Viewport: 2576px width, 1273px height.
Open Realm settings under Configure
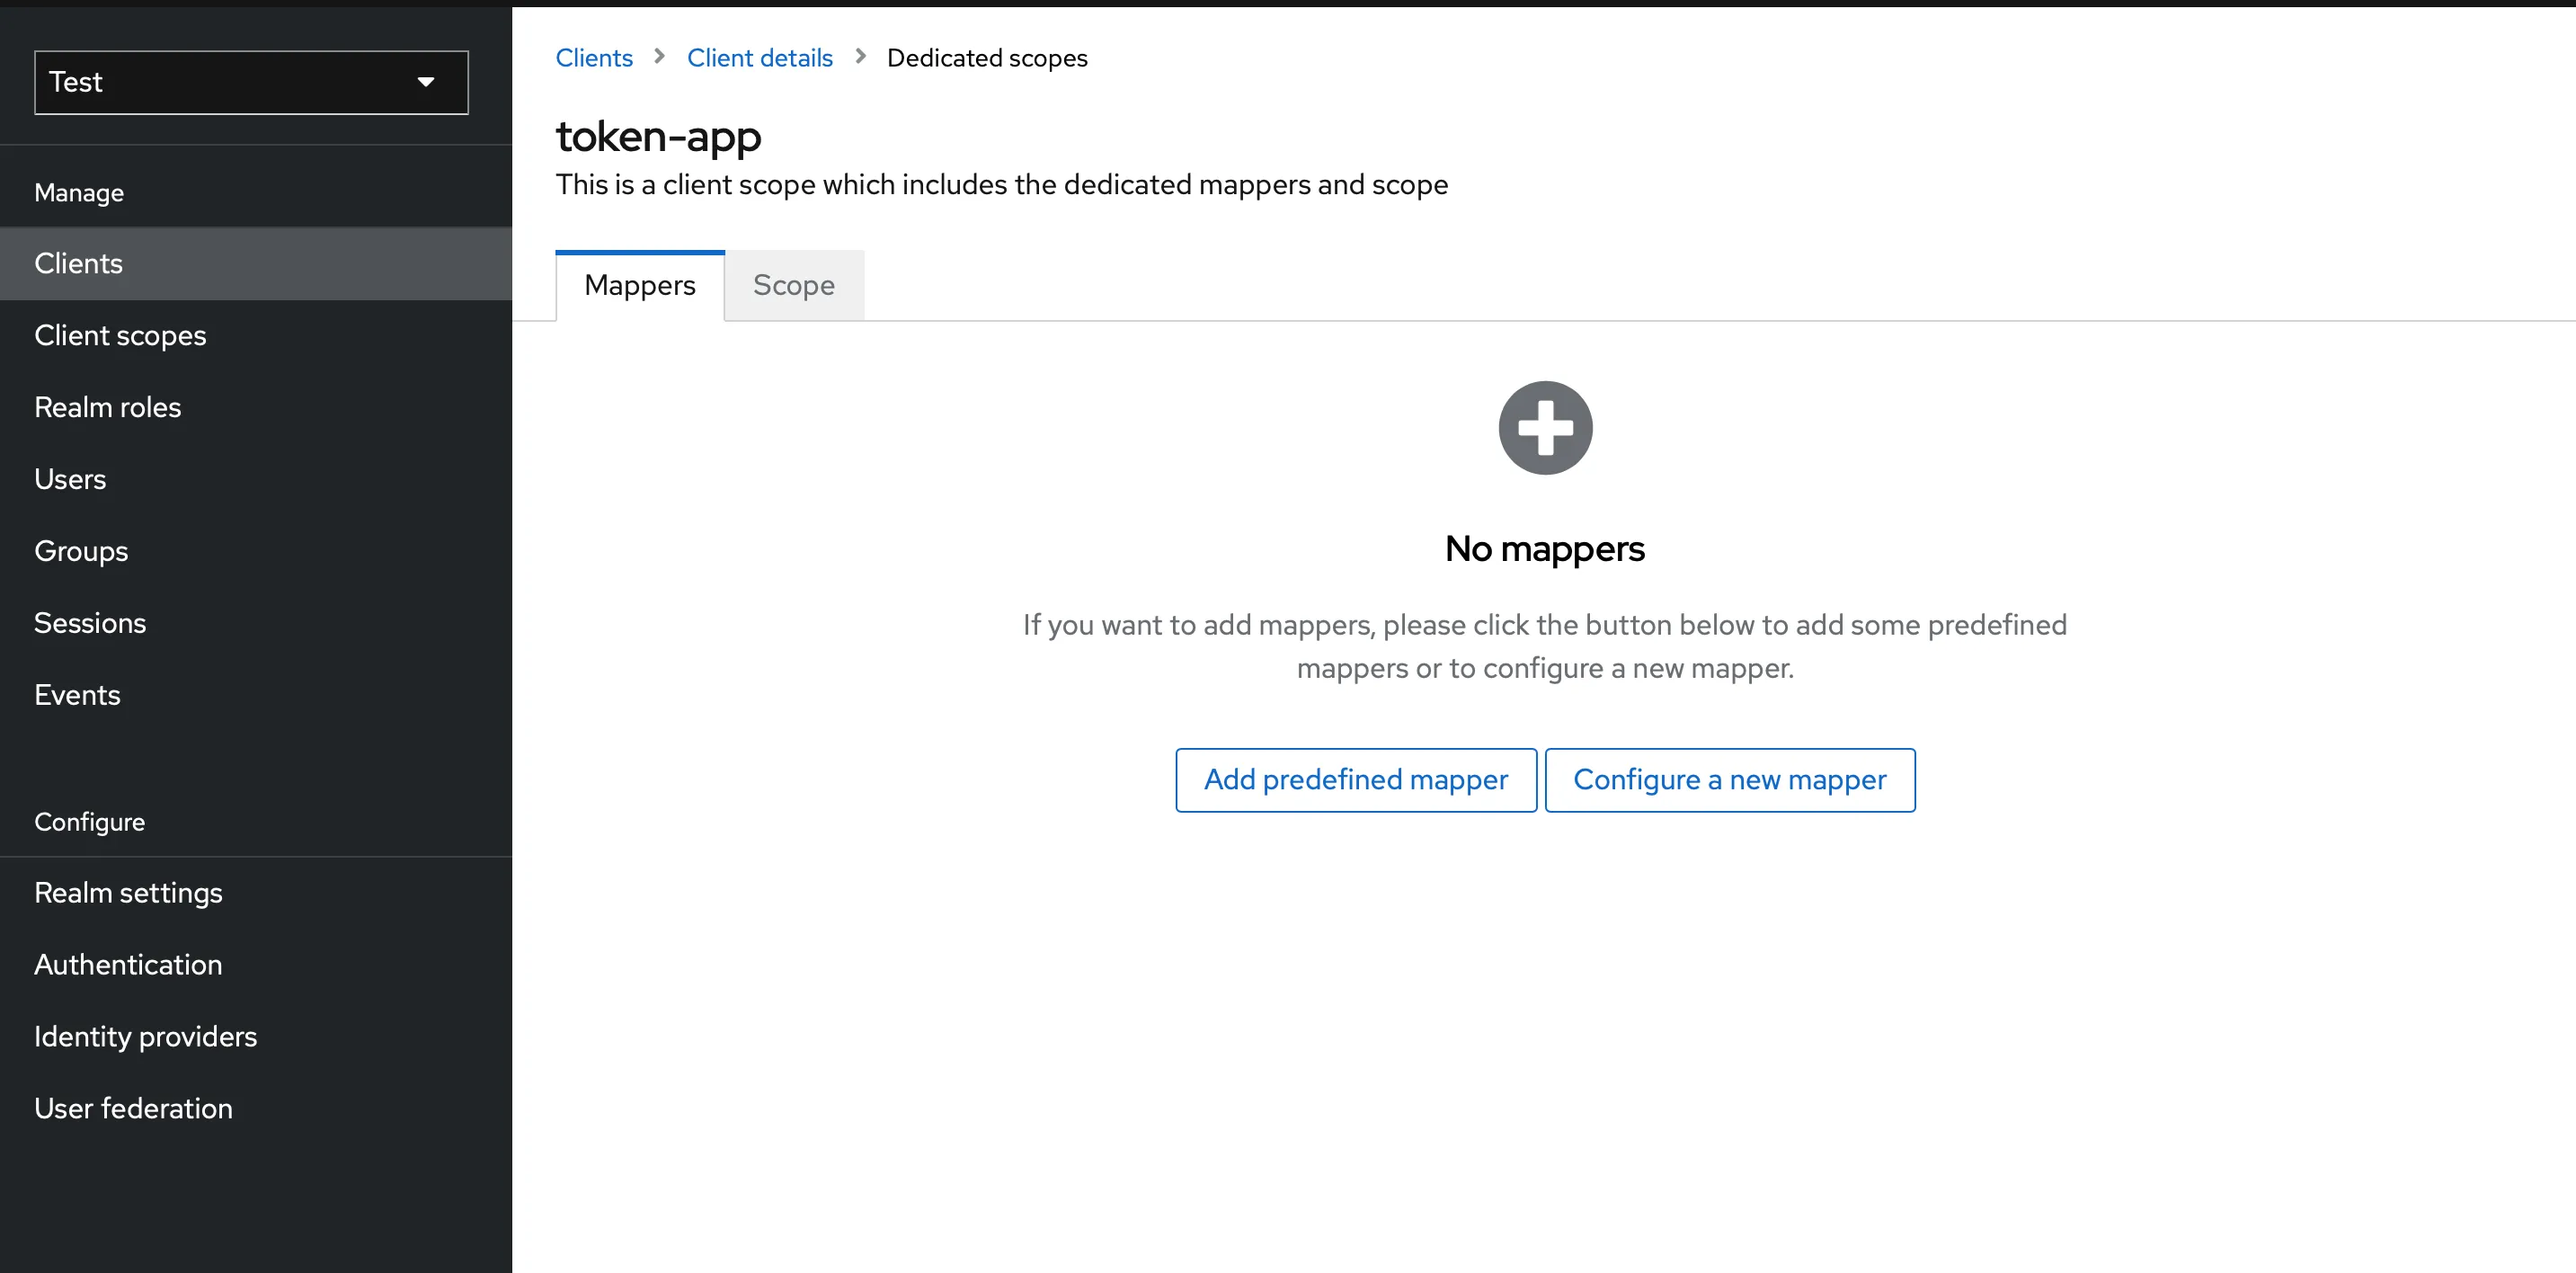coord(128,893)
